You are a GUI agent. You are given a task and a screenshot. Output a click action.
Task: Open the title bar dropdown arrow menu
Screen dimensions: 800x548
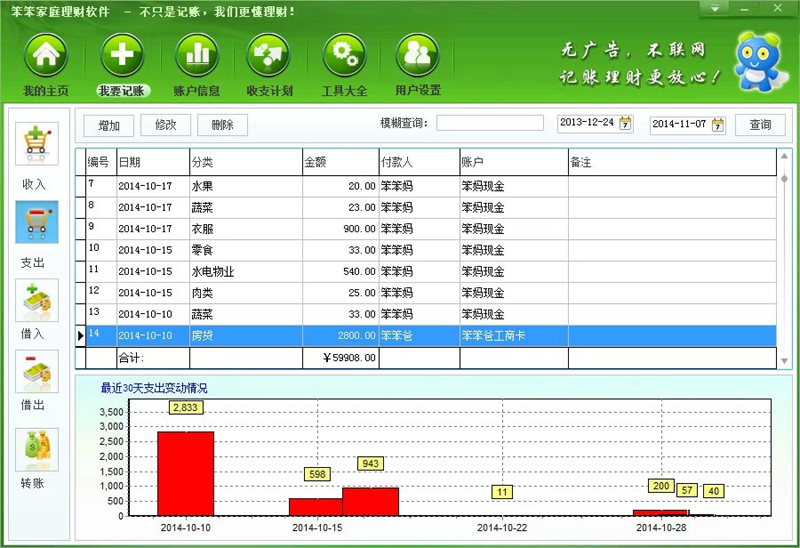715,9
